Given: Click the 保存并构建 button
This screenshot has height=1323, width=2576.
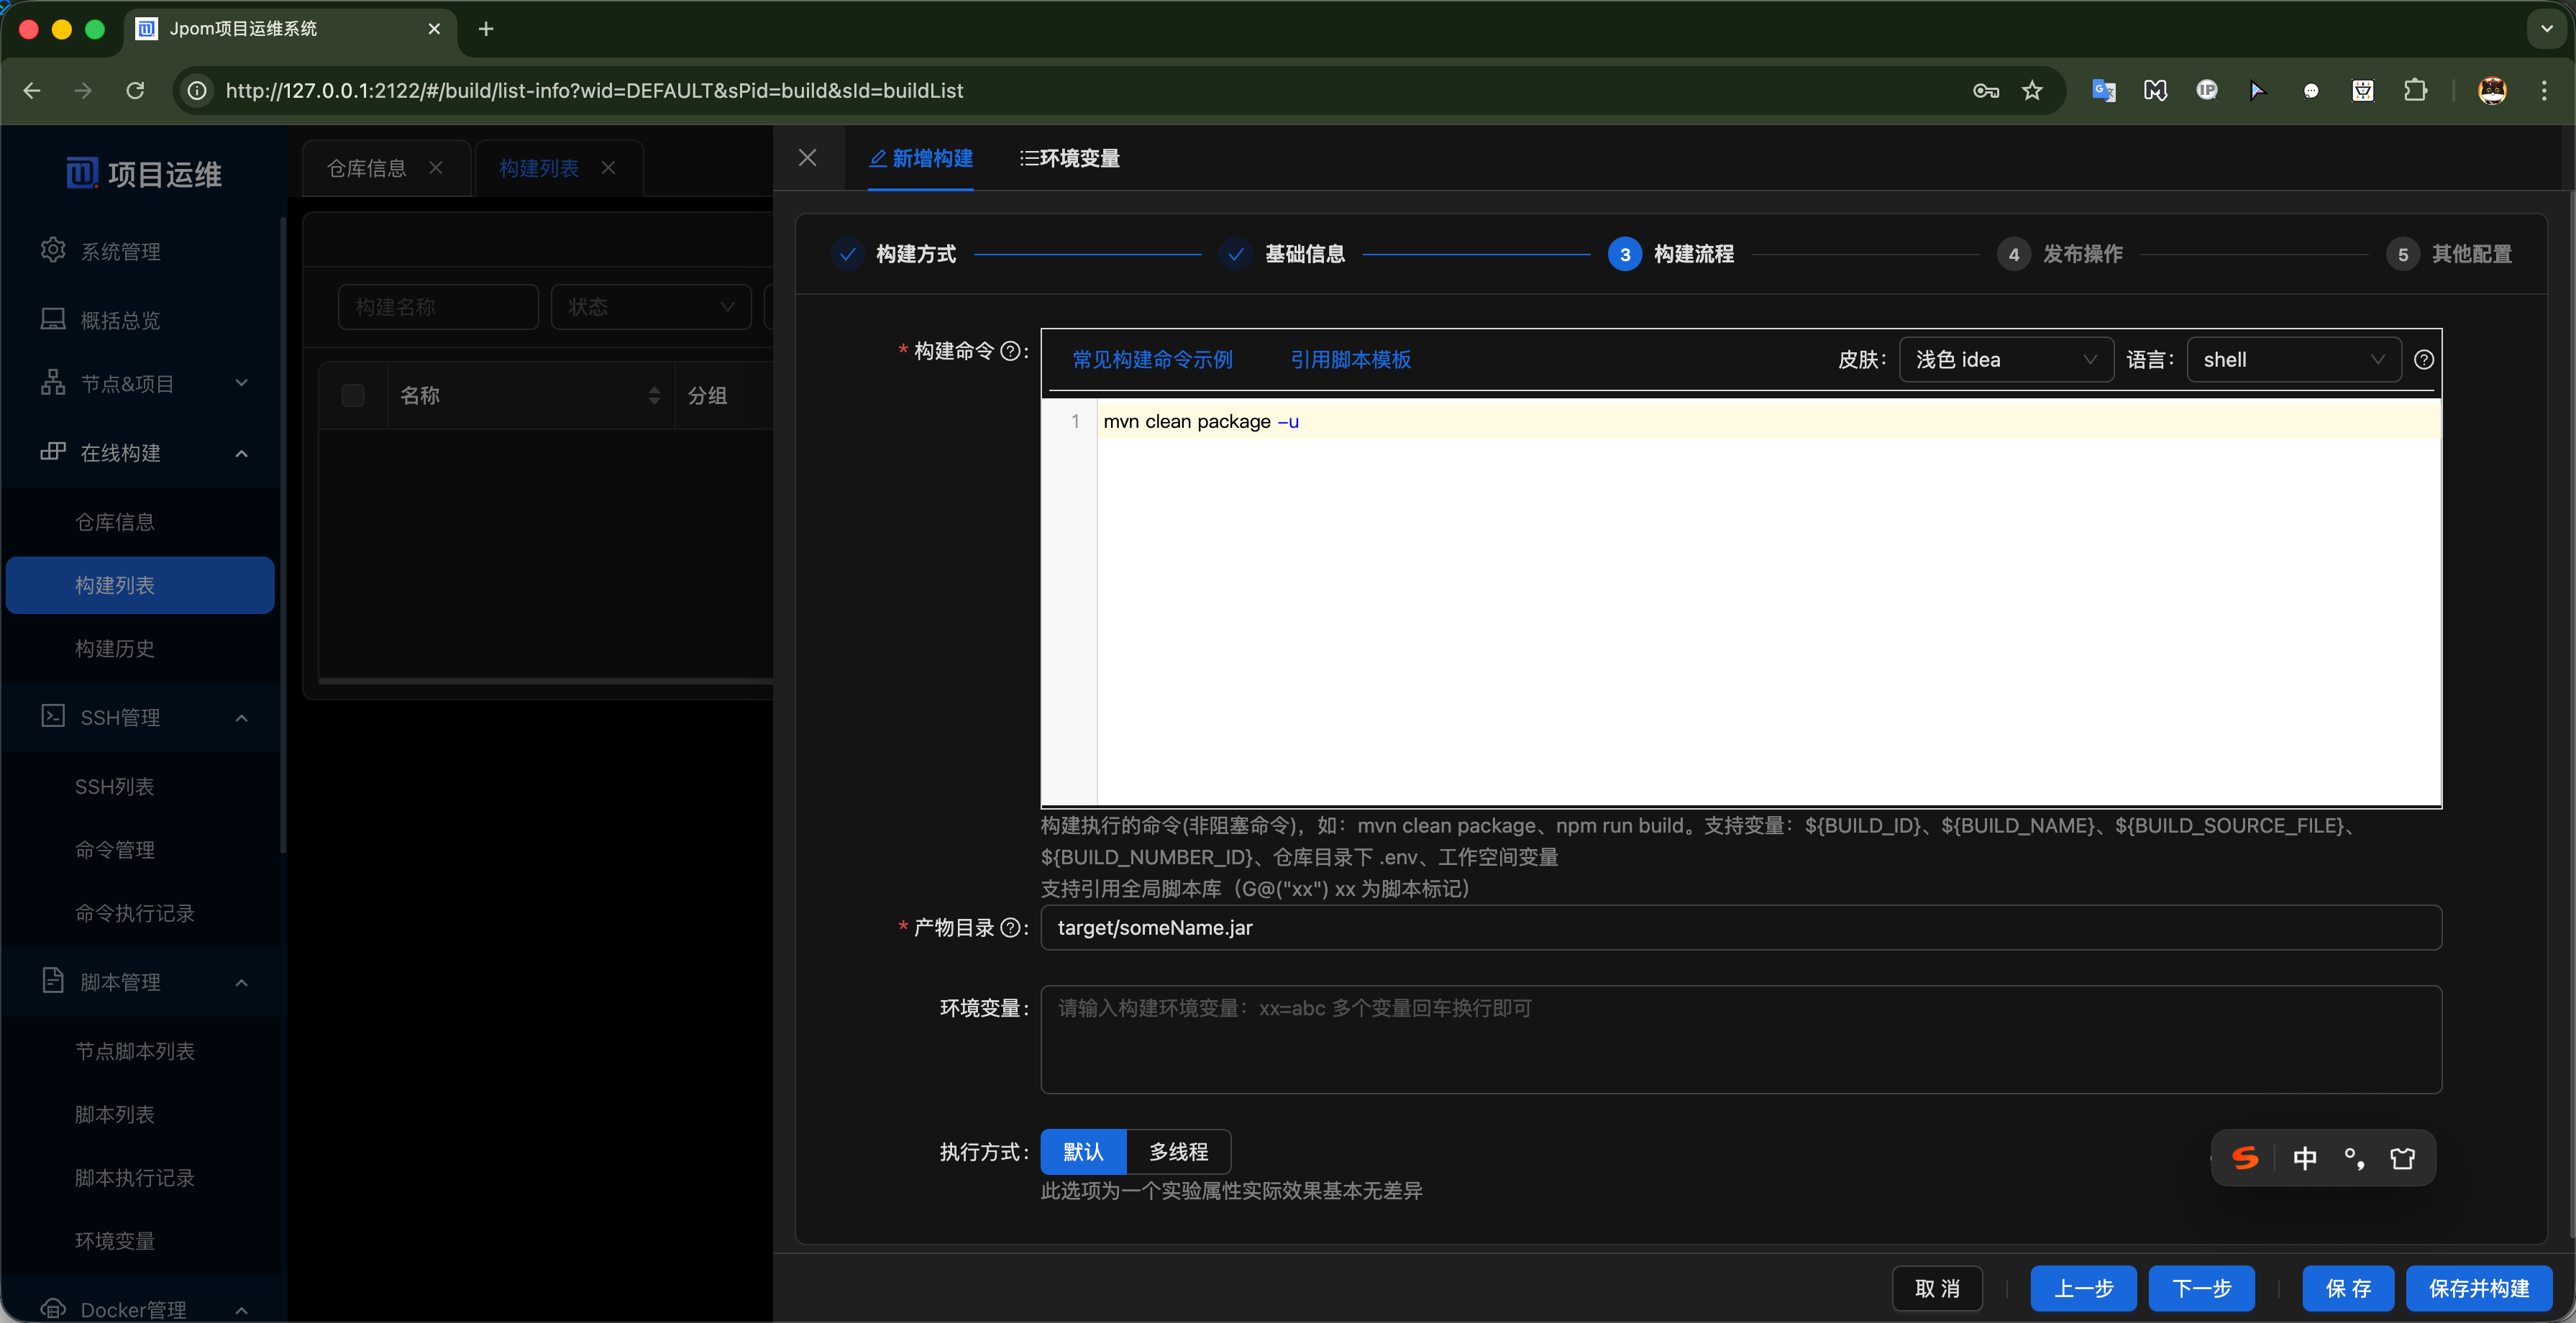Looking at the screenshot, I should click(2478, 1288).
